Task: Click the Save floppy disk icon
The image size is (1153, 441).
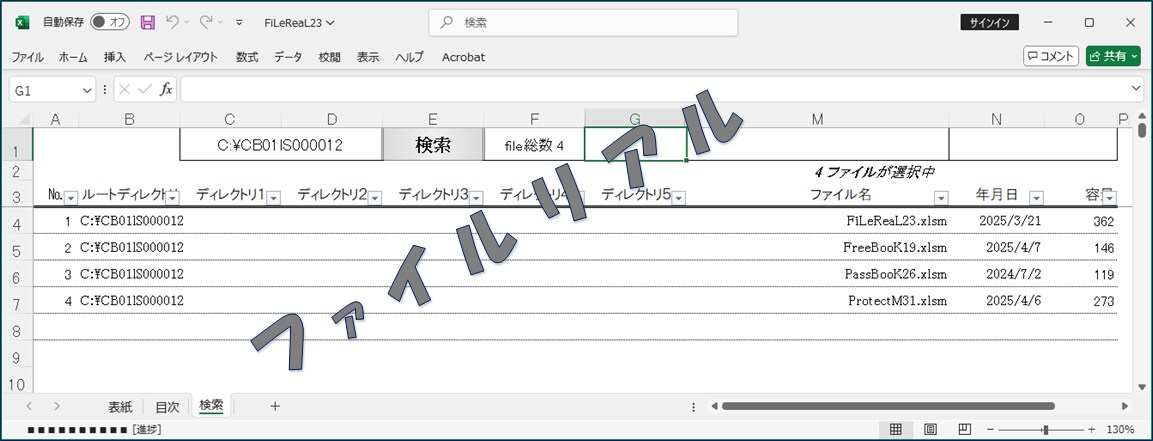Action: click(x=148, y=23)
